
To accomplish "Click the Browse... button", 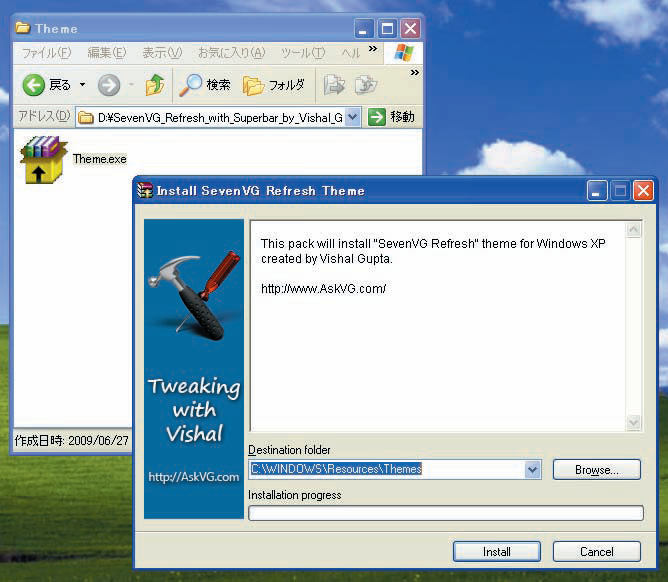I will click(x=596, y=470).
